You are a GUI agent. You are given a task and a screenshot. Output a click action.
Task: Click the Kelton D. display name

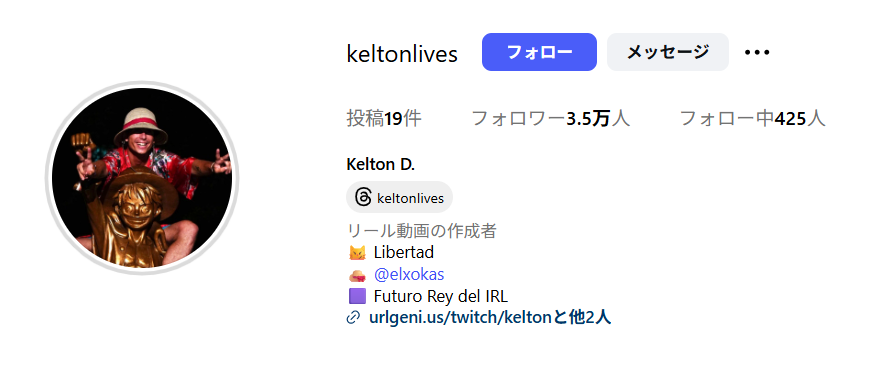coord(381,165)
